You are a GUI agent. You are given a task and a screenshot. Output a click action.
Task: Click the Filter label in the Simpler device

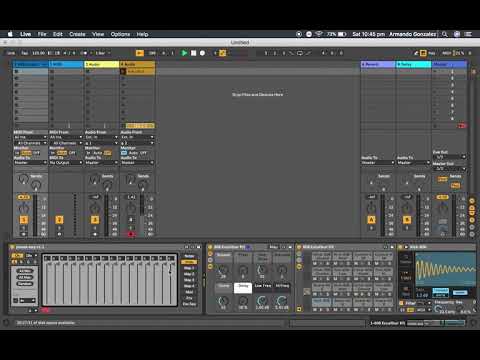pos(410,303)
